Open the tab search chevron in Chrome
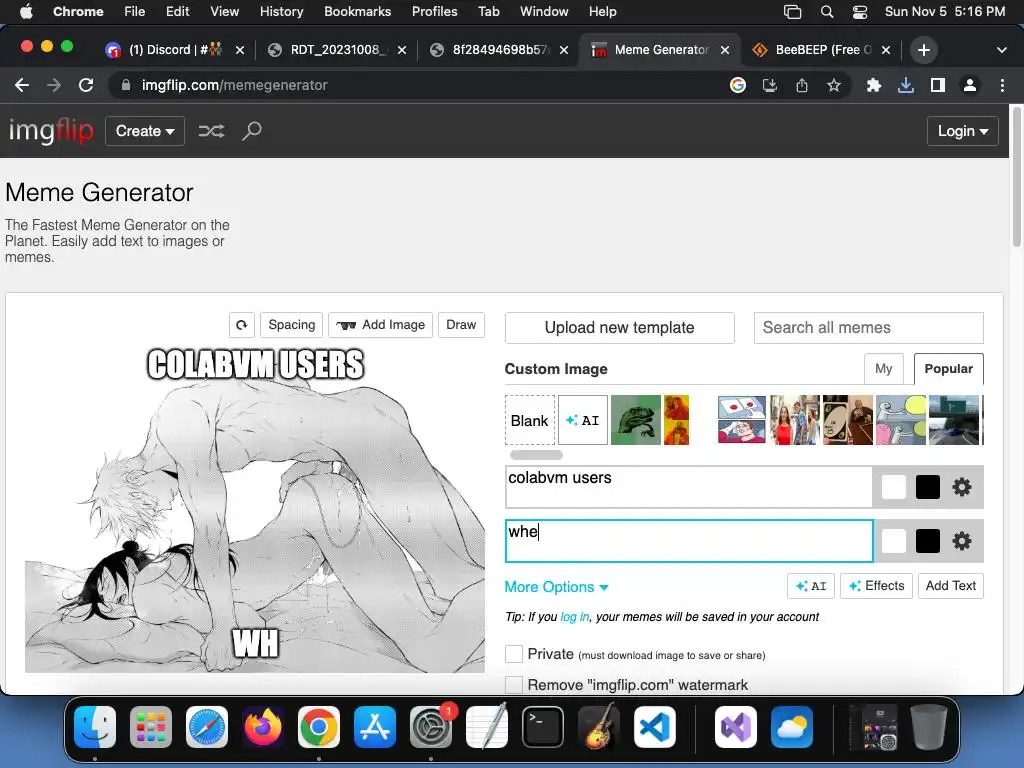This screenshot has height=768, width=1024. point(1002,50)
